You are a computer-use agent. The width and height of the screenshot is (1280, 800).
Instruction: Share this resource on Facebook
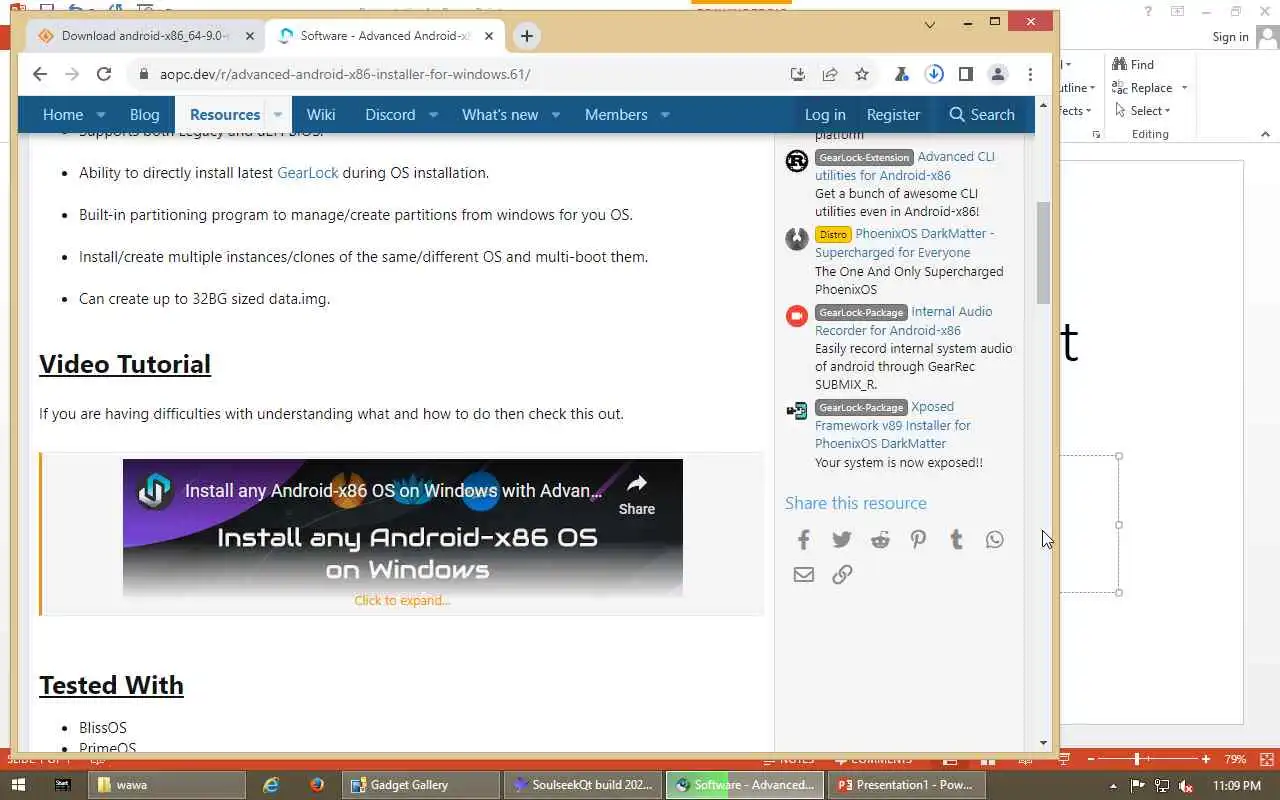pos(804,540)
